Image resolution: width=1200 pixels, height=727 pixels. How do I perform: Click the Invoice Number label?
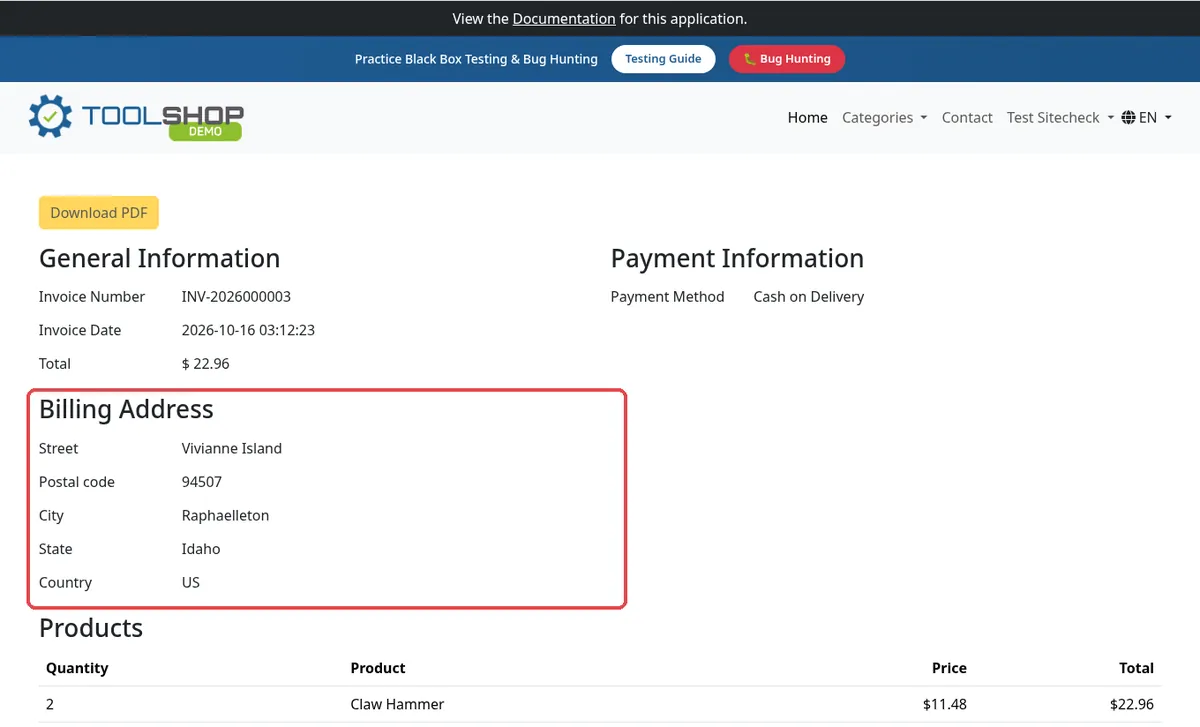(92, 297)
